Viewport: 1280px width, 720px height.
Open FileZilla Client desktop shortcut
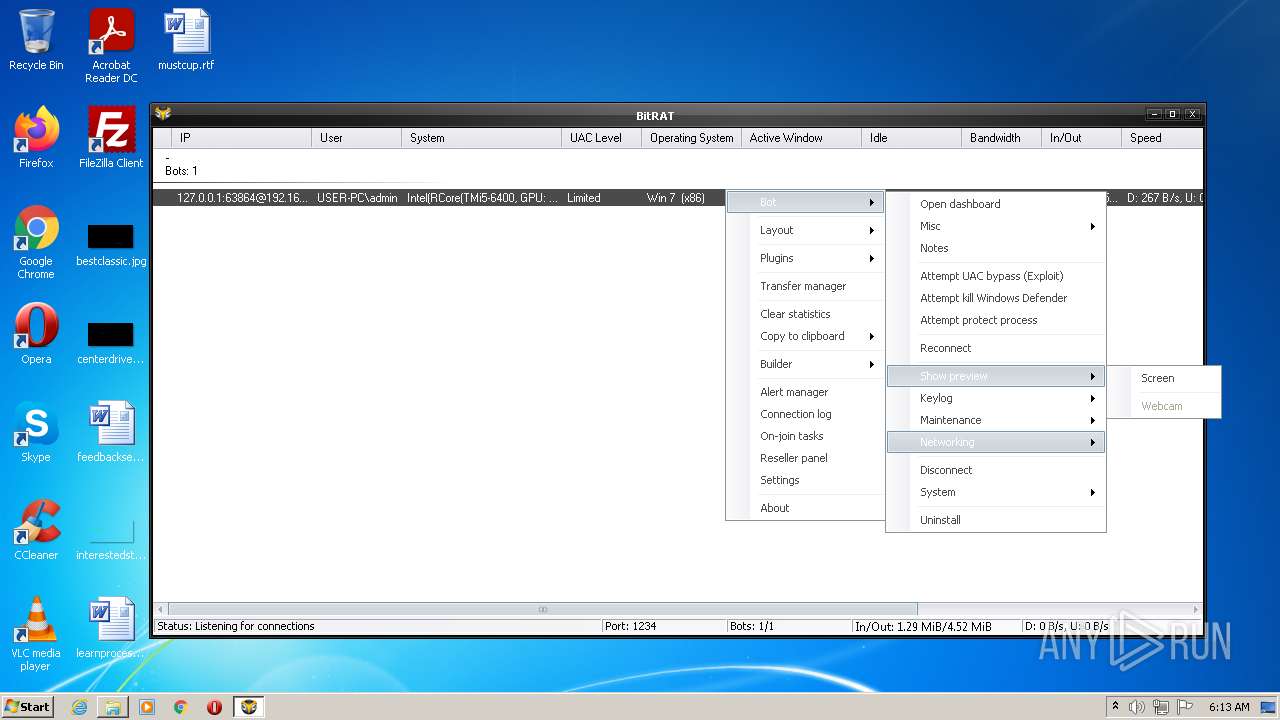[111, 138]
